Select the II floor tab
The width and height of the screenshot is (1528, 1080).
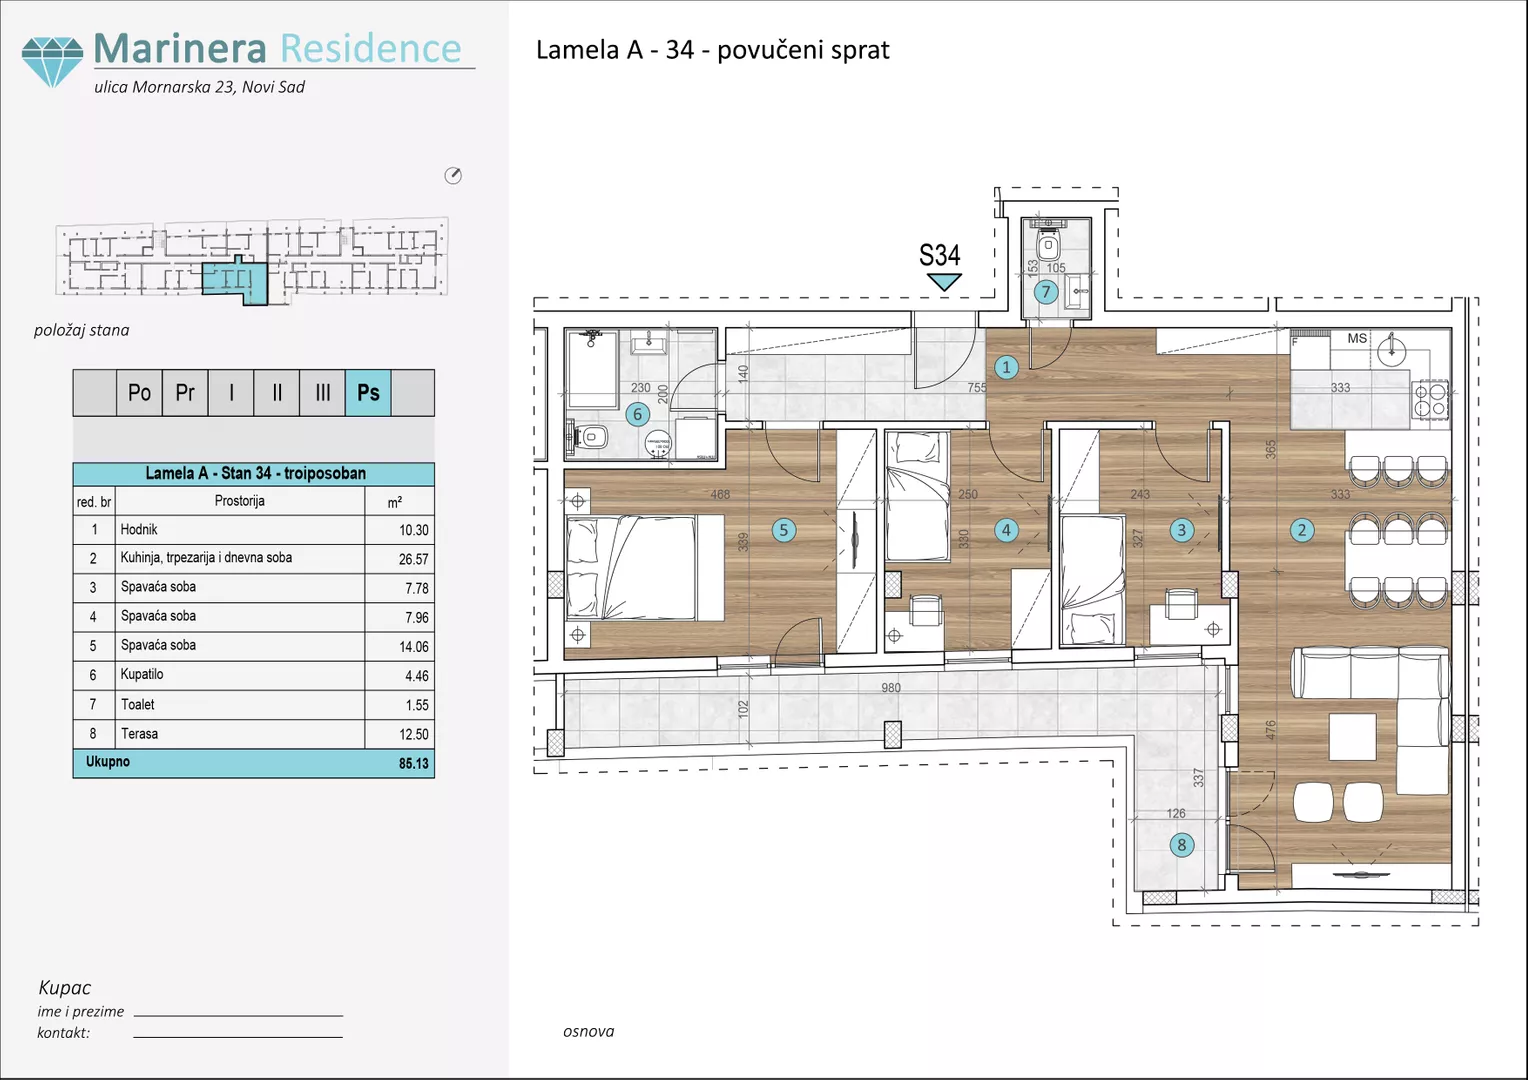tap(277, 393)
